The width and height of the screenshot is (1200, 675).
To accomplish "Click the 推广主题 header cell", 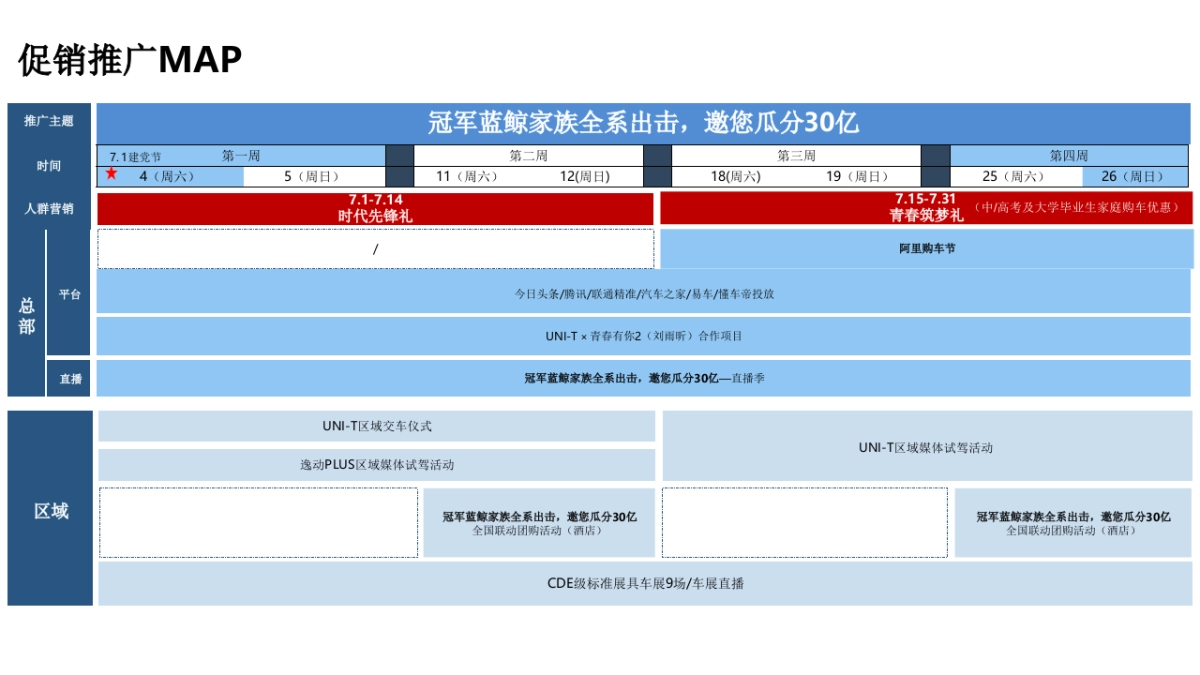I will (x=49, y=120).
